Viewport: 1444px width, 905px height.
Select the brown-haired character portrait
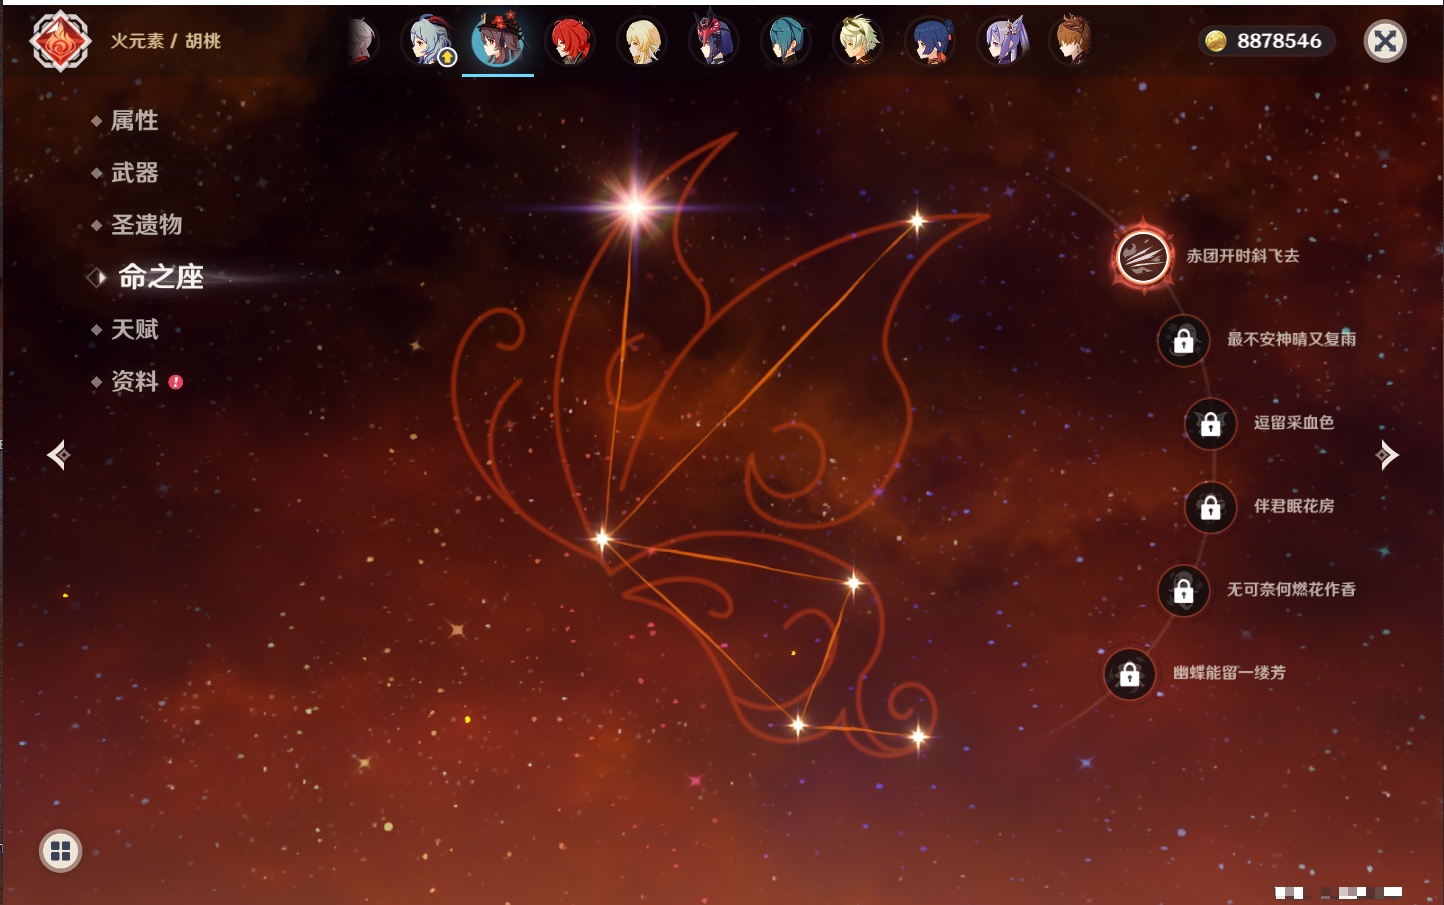(x=1073, y=41)
